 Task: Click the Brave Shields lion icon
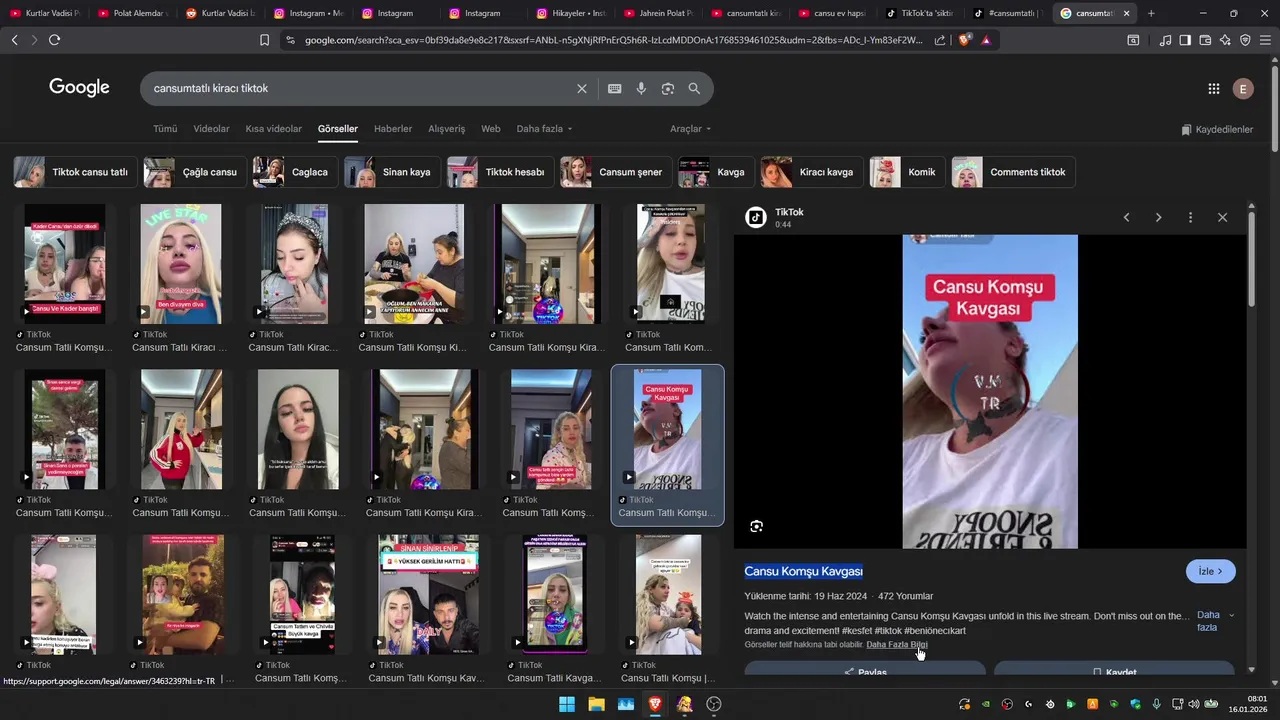pyautogui.click(x=964, y=40)
